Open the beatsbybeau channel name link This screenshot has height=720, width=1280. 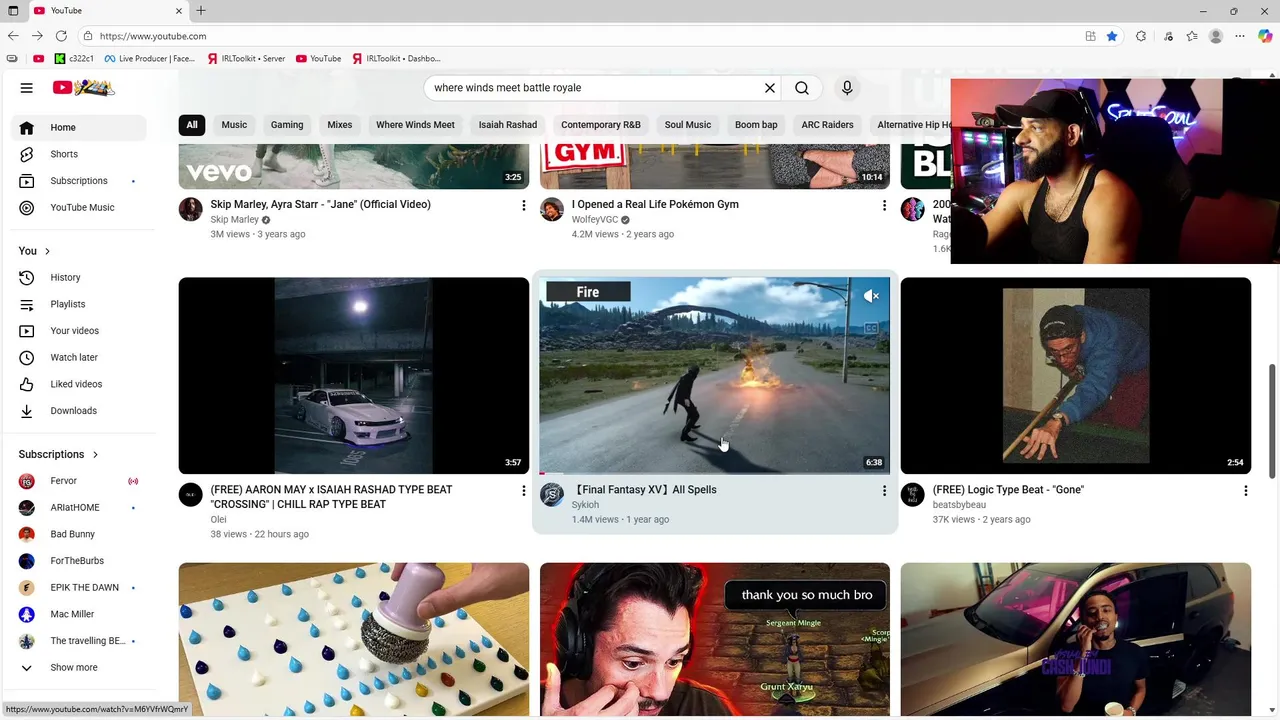959,505
